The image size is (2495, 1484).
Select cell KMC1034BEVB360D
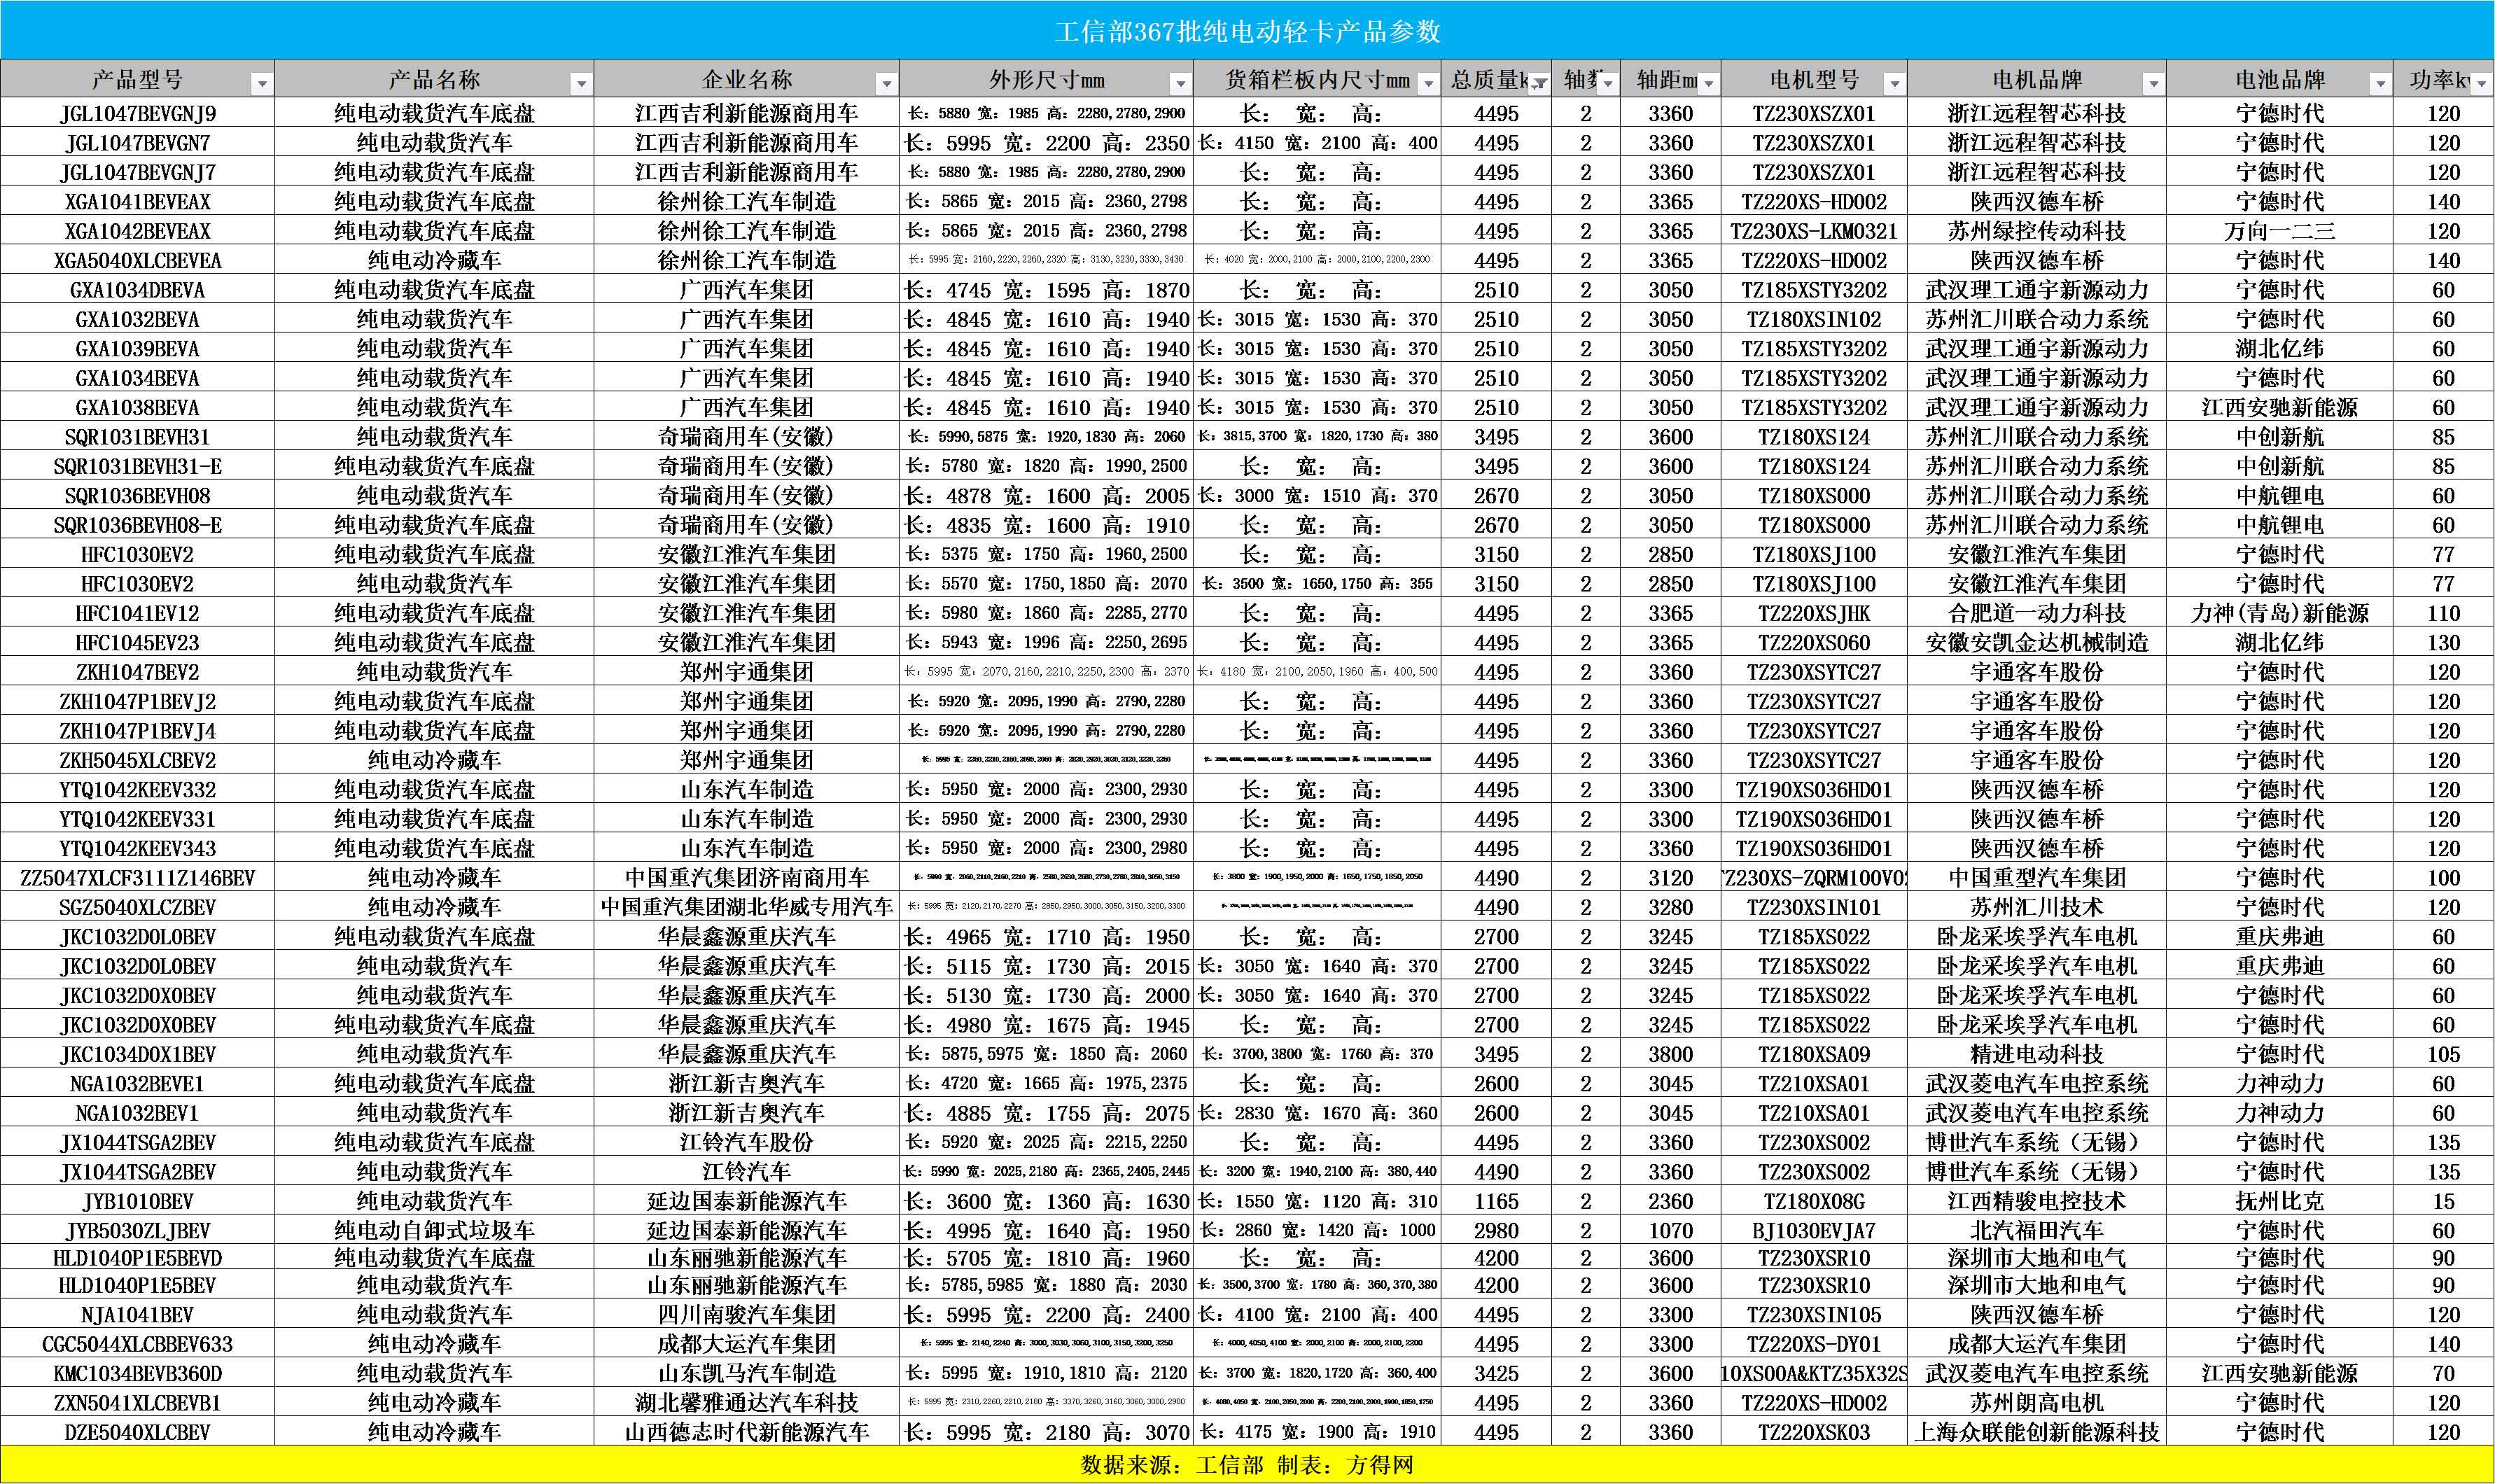138,1374
